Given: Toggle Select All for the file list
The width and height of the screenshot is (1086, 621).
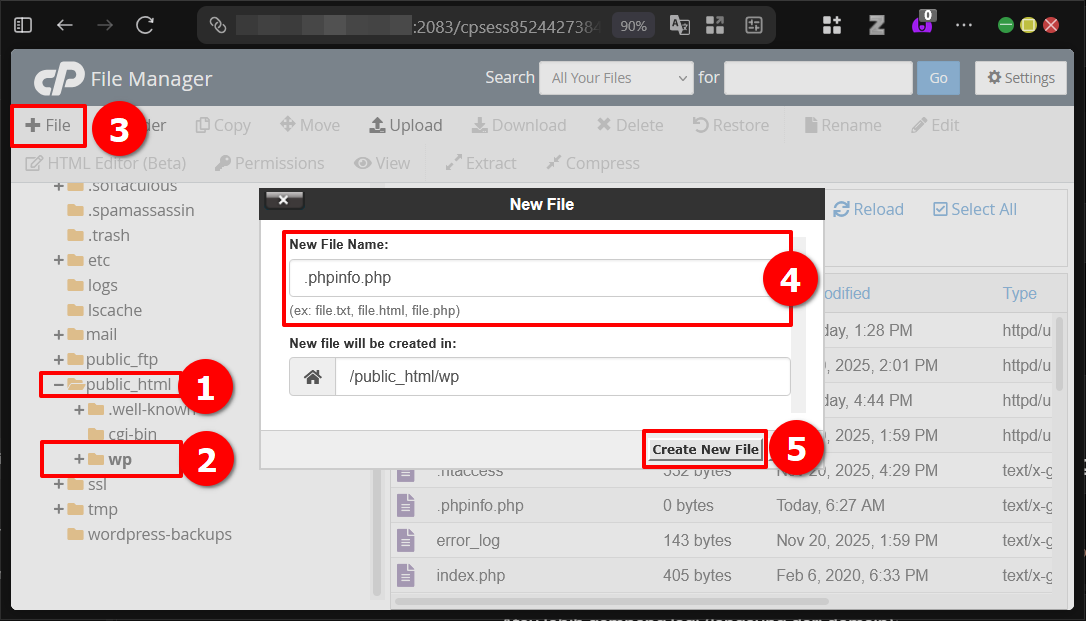Looking at the screenshot, I should 974,209.
